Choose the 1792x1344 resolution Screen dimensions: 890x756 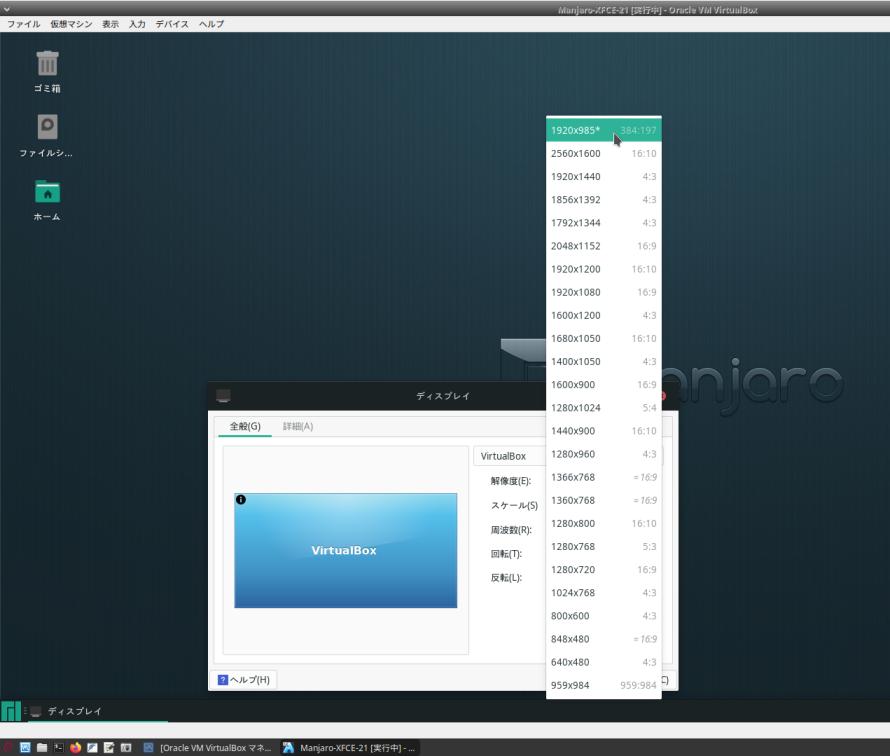(x=603, y=222)
